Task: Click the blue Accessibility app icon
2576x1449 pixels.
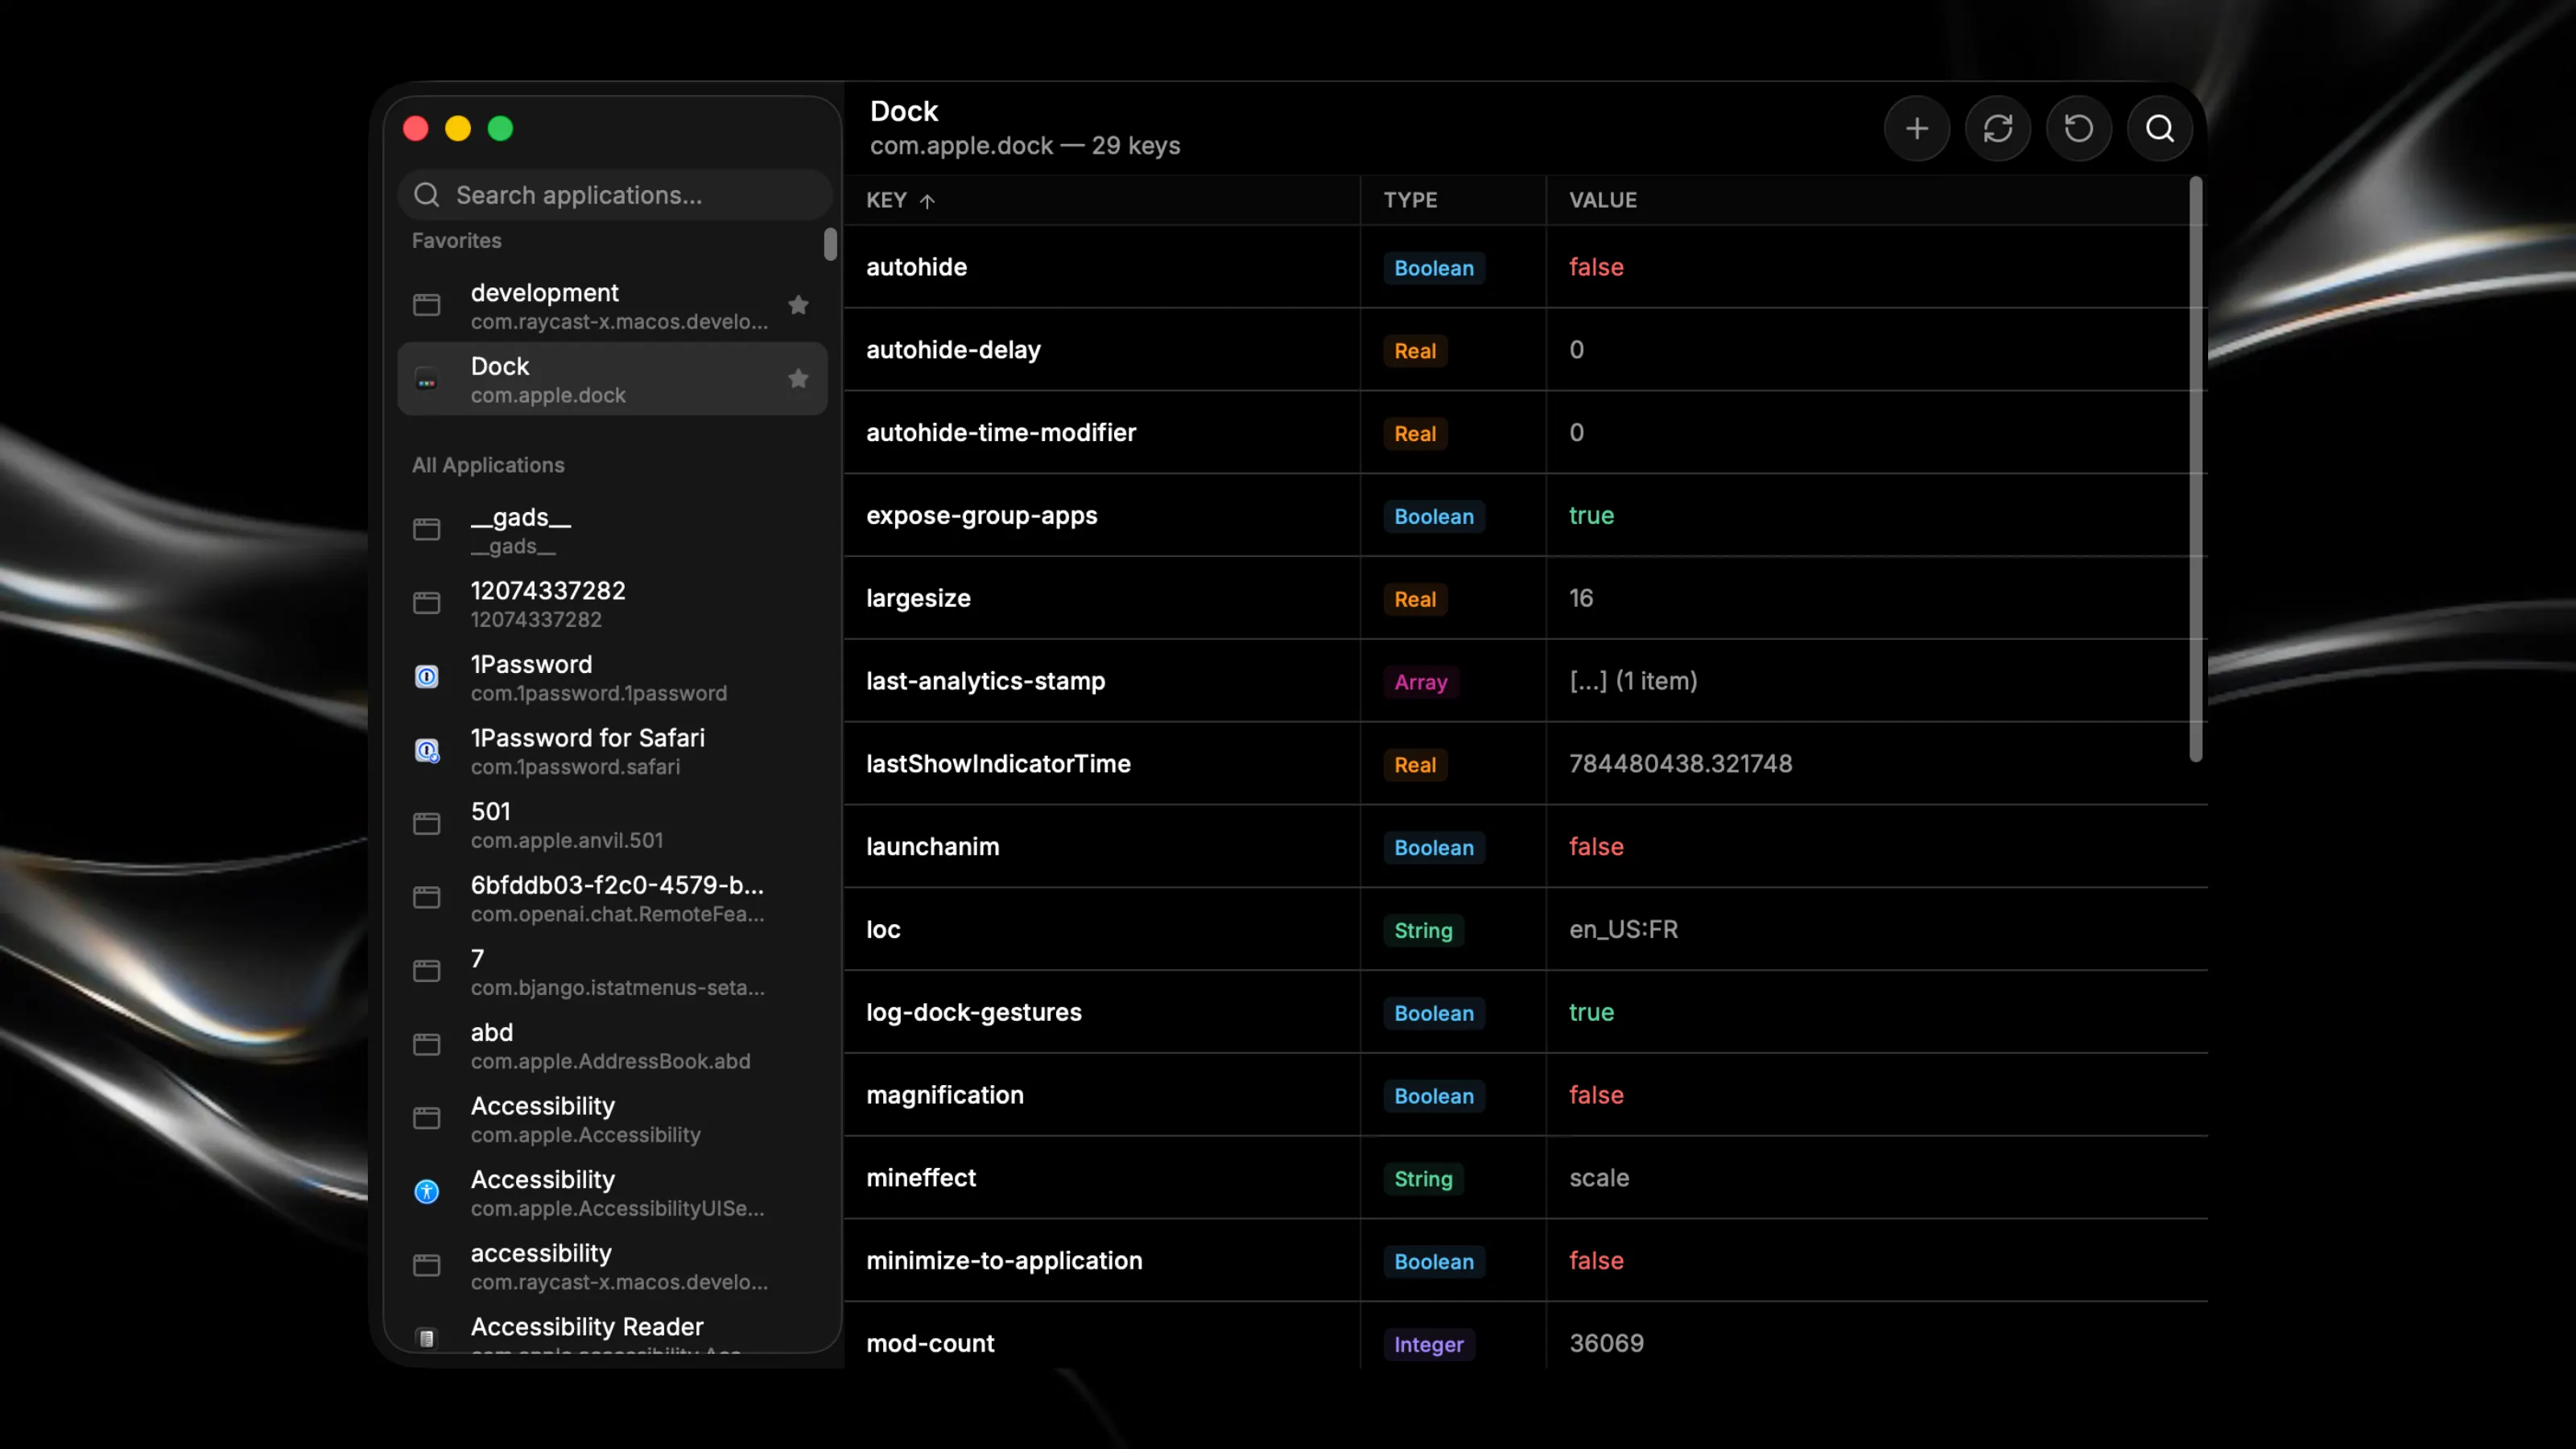Action: (427, 1192)
